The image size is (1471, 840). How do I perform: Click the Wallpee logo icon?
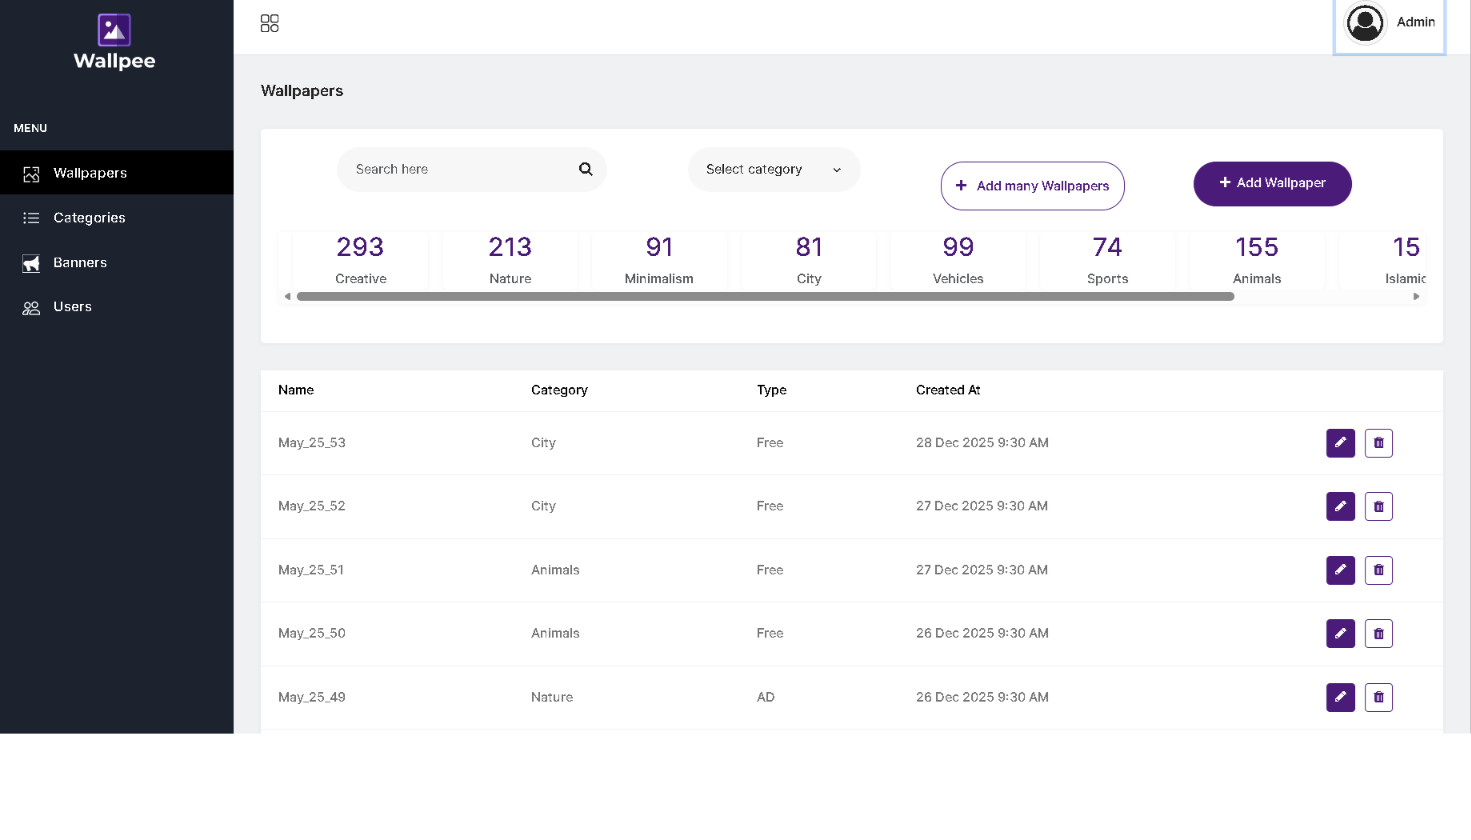point(114,30)
